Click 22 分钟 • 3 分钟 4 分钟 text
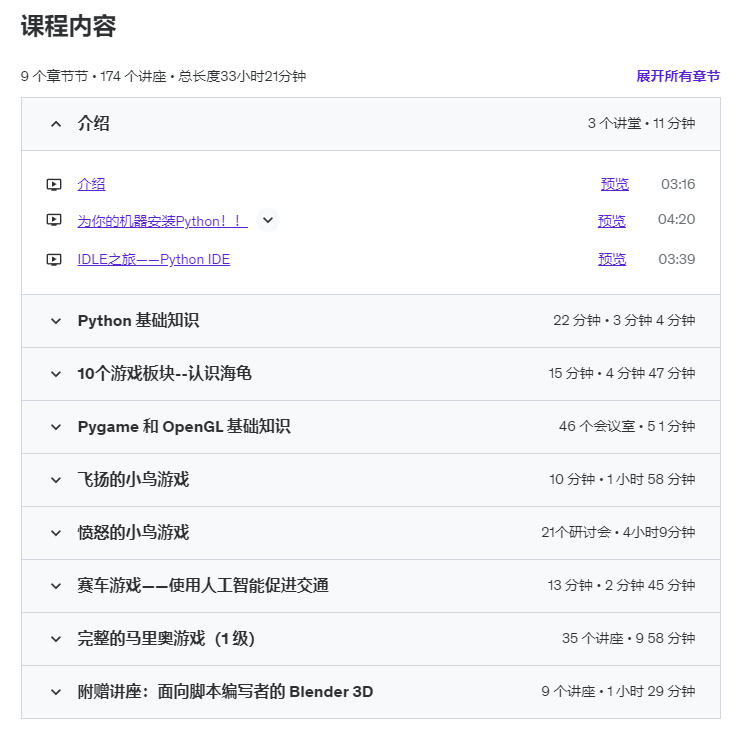Screen dimensions: 738x734 click(624, 320)
